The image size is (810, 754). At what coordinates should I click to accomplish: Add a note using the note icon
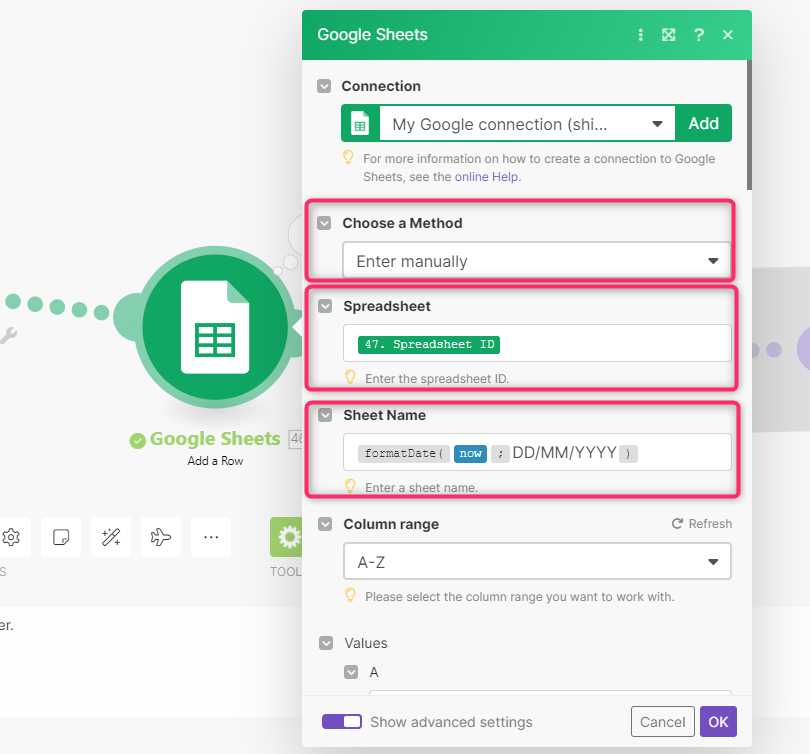click(x=61, y=537)
